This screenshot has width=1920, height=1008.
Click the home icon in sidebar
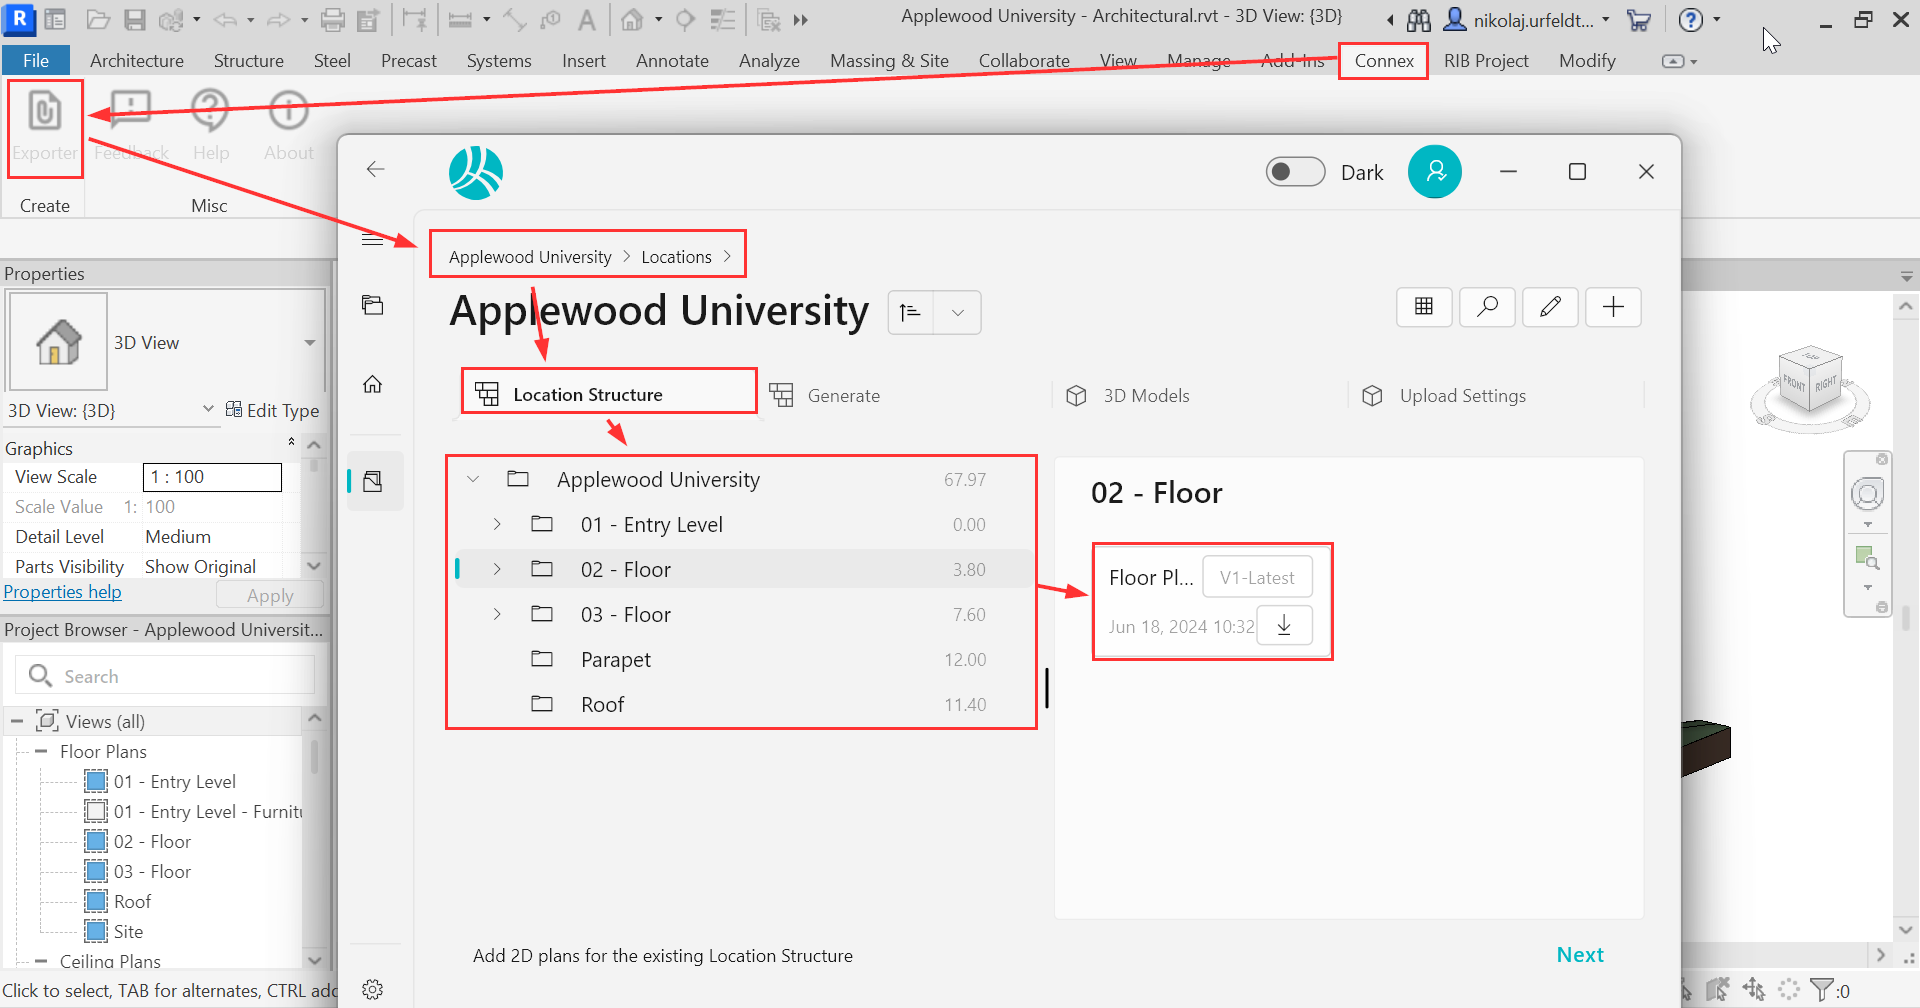coord(373,385)
